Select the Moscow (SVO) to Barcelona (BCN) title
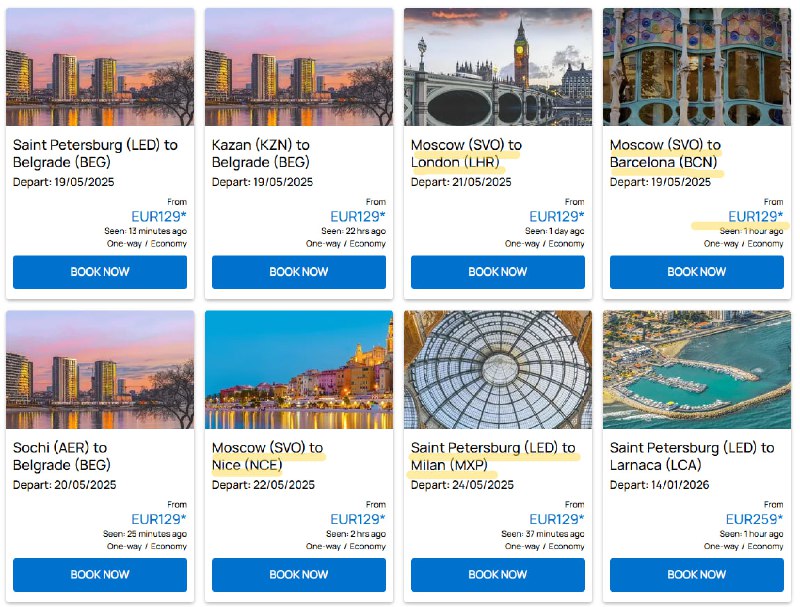This screenshot has height=607, width=800. pos(665,154)
